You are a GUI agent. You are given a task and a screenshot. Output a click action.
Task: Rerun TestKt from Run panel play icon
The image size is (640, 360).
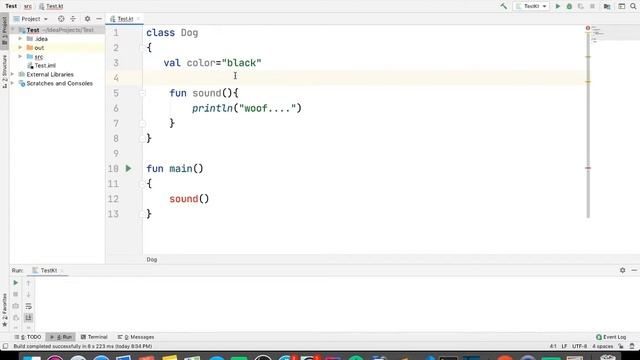click(x=16, y=282)
